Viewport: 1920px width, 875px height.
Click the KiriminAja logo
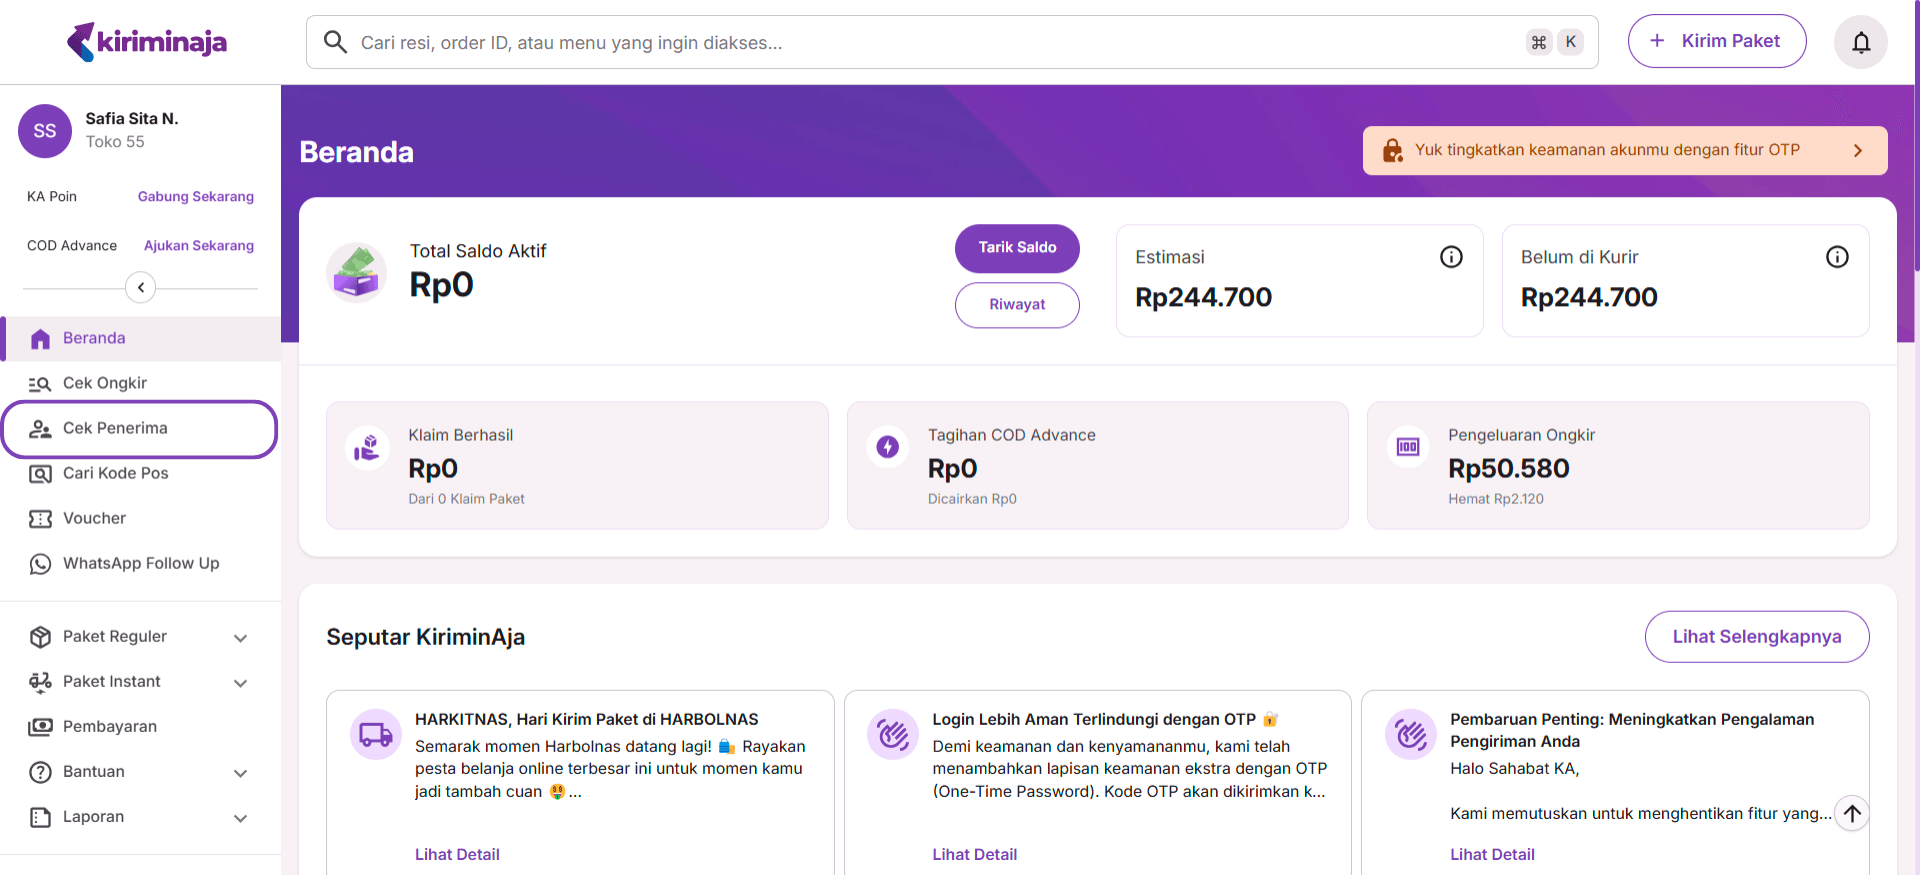[x=147, y=42]
